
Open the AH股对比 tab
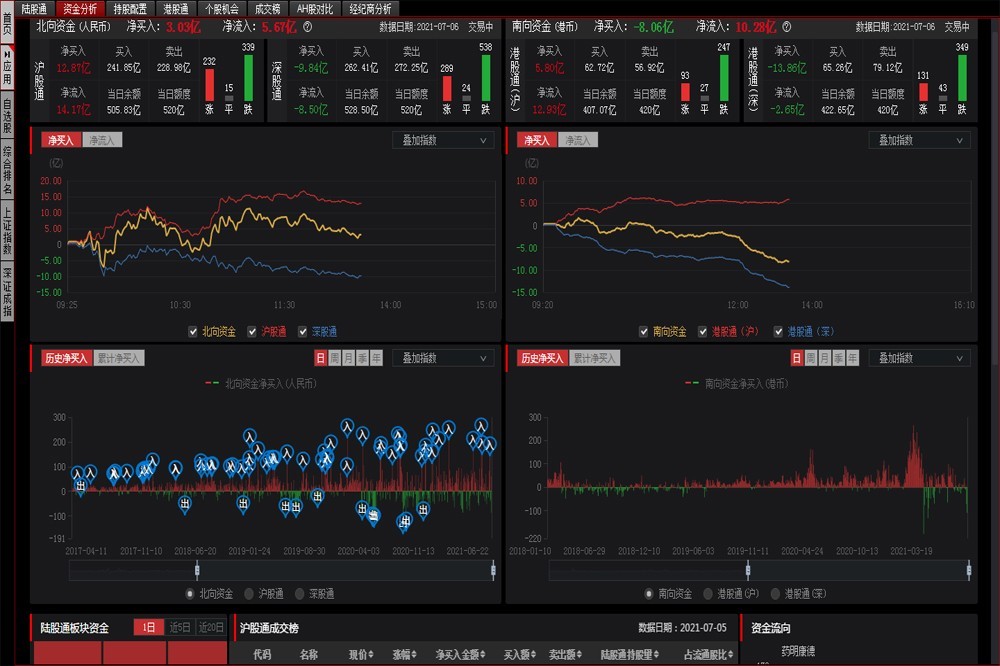pyautogui.click(x=315, y=9)
